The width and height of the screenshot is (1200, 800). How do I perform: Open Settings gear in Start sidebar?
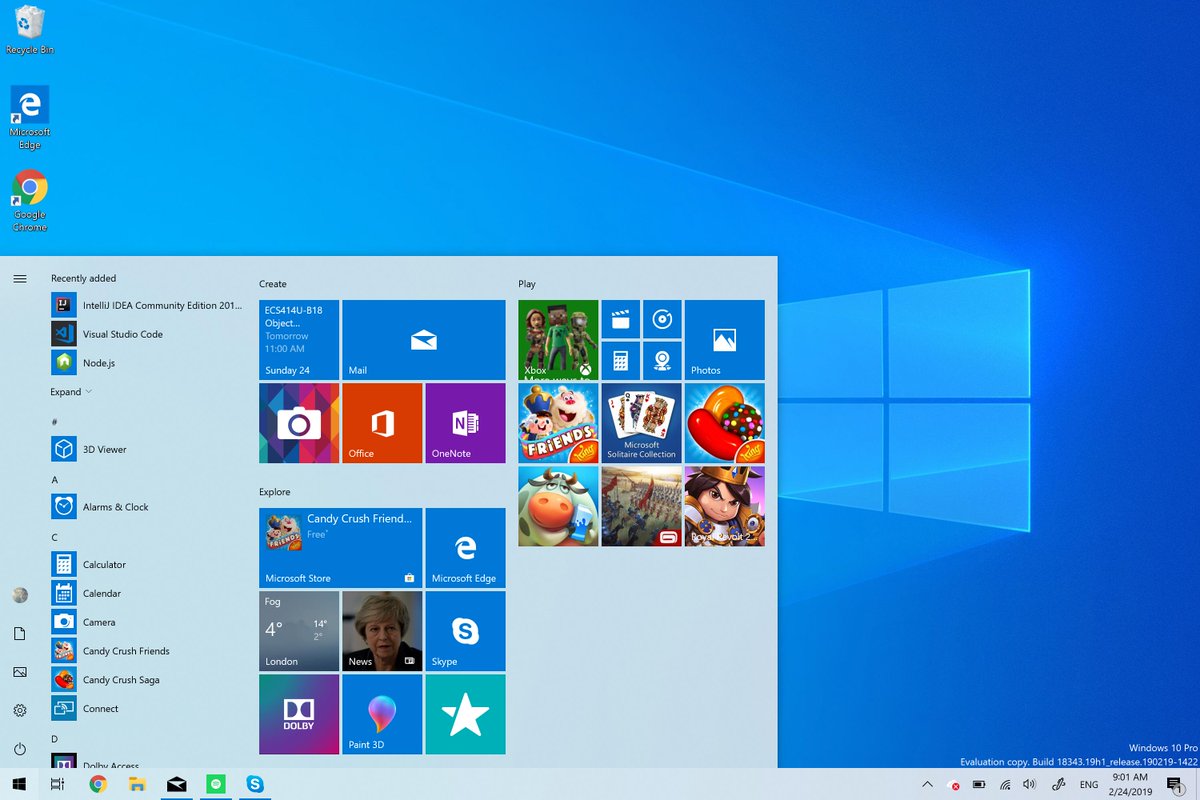20,710
